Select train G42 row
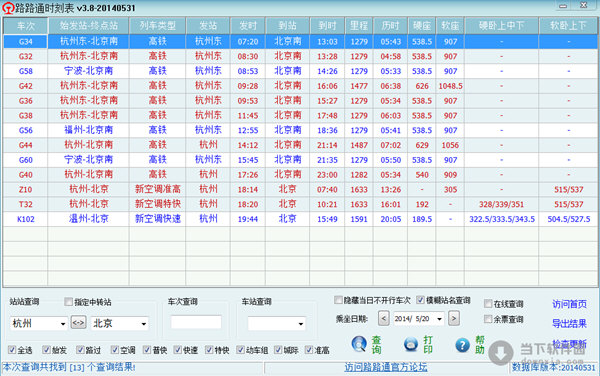This screenshot has height=376, width=600. [x=300, y=86]
